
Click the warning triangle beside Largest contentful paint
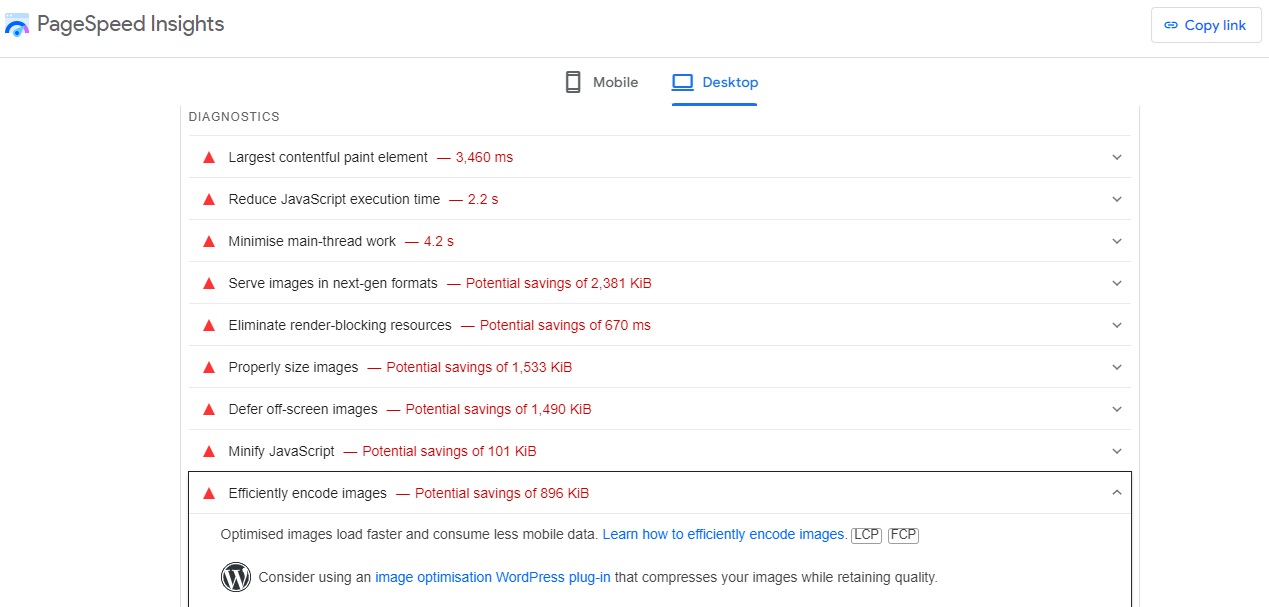(x=209, y=157)
